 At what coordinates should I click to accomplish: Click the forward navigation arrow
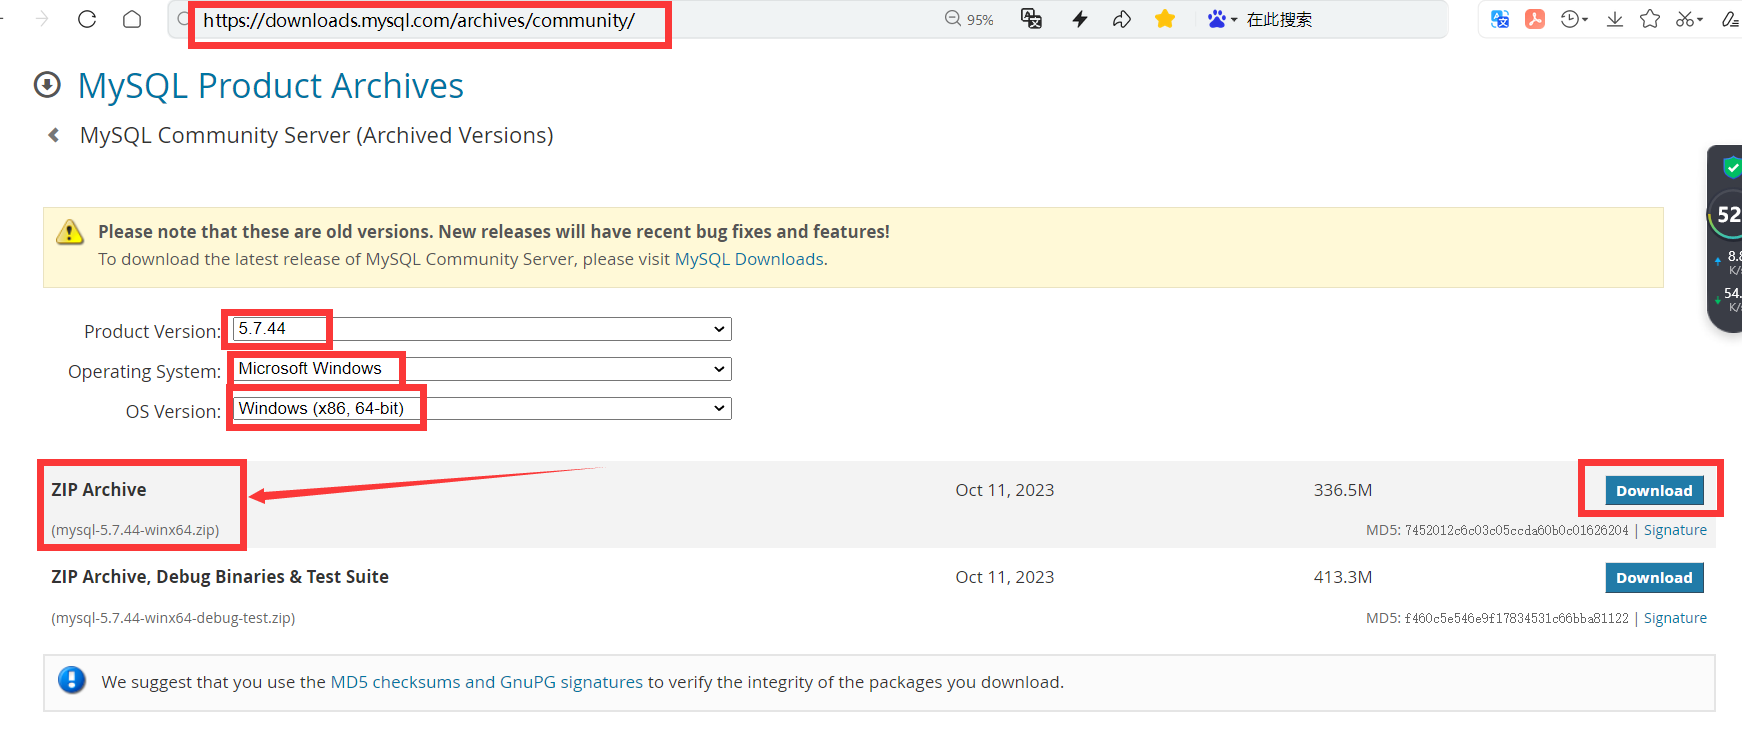coord(41,19)
